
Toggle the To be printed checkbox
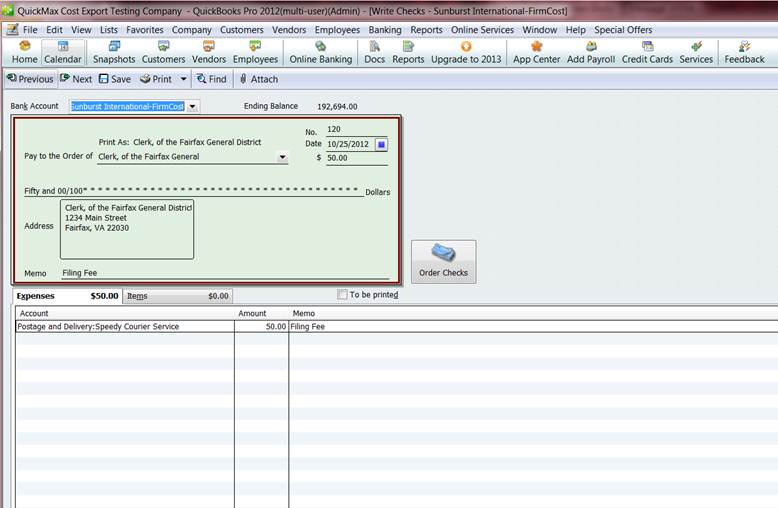point(342,295)
